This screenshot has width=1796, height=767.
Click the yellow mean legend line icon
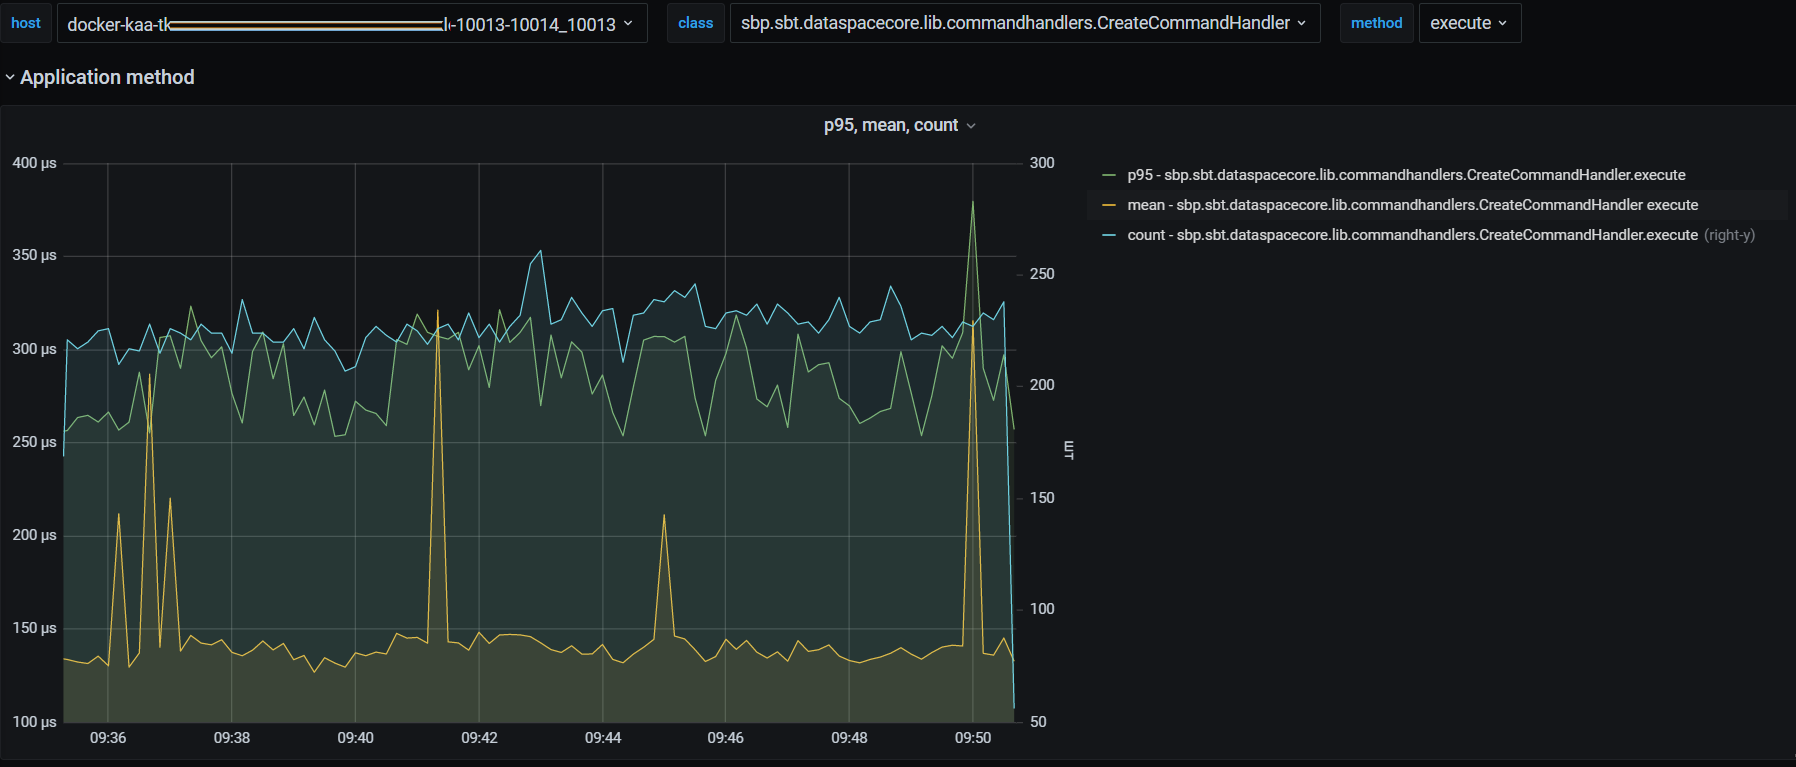[x=1108, y=205]
